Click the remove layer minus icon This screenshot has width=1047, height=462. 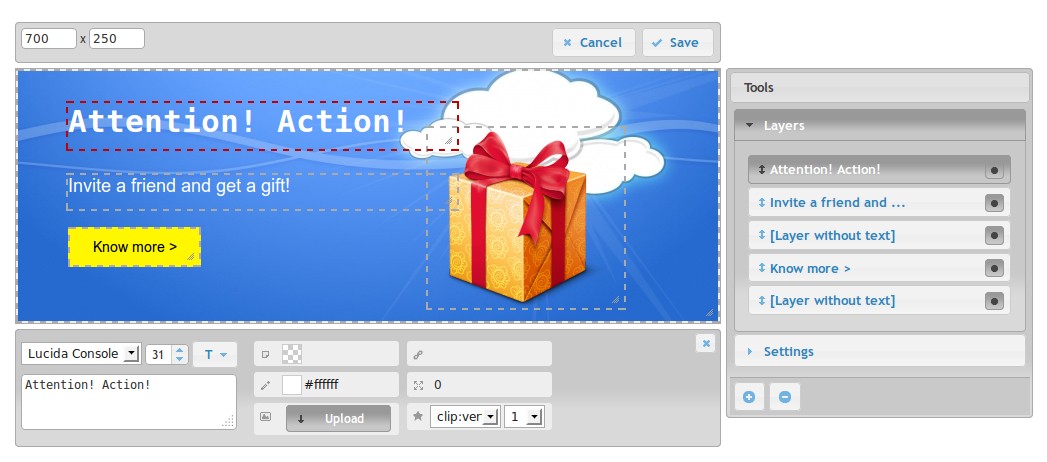[x=784, y=397]
